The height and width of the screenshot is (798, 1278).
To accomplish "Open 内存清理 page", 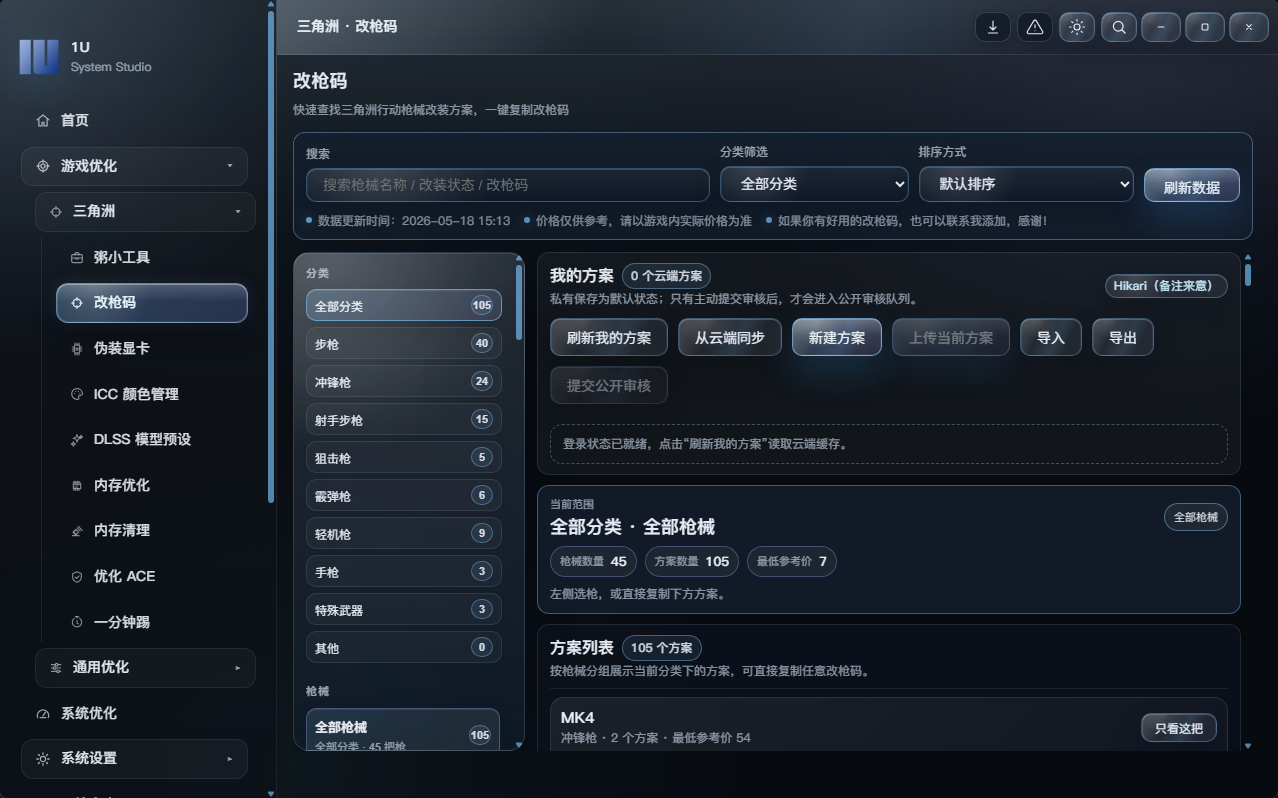I will (x=152, y=530).
